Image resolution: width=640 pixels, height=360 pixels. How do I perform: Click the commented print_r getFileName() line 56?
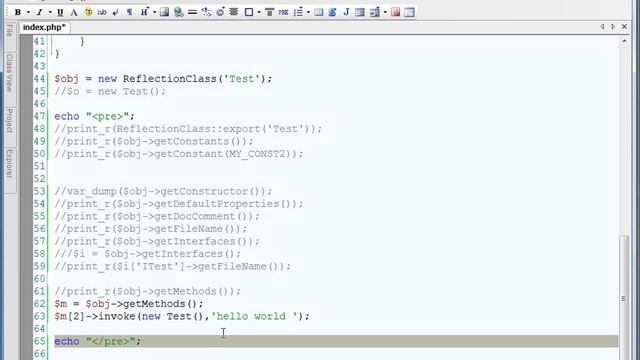click(151, 229)
